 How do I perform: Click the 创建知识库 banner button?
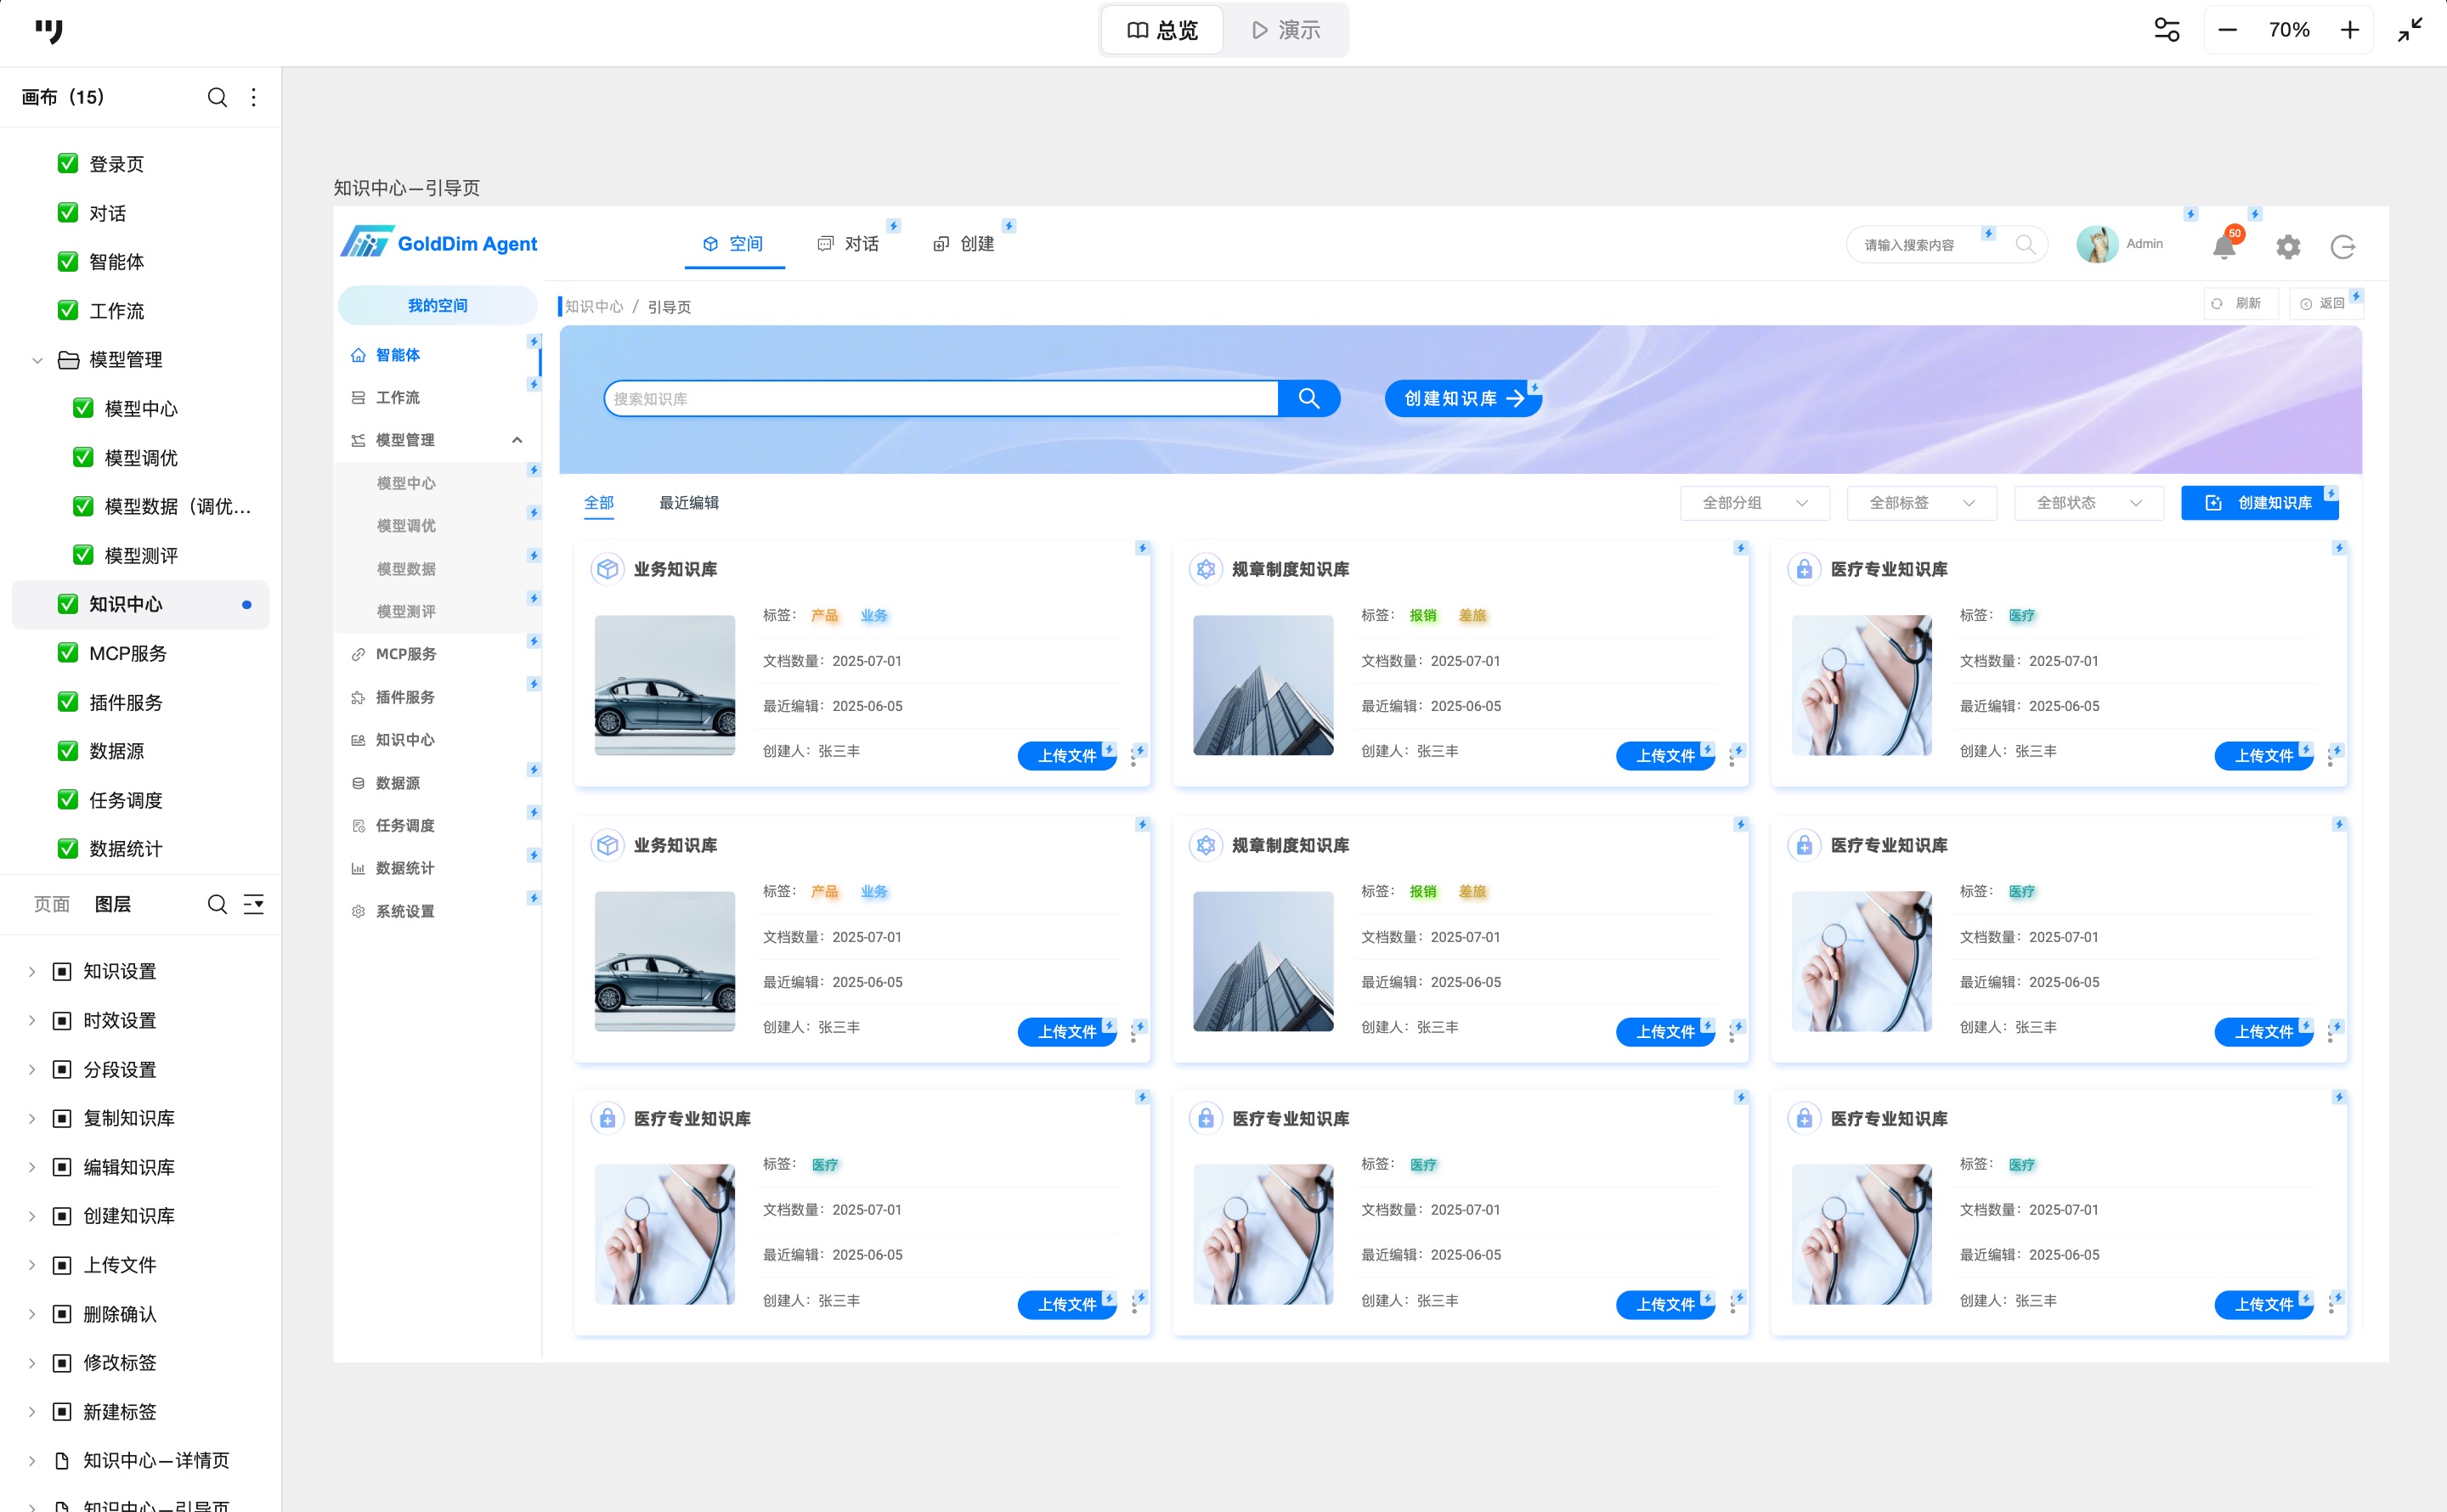pyautogui.click(x=1462, y=398)
